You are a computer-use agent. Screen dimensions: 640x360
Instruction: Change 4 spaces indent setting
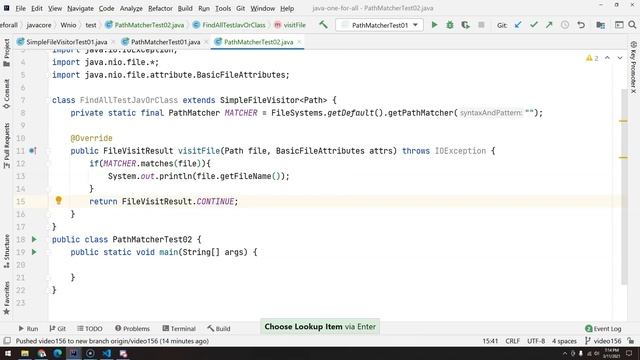pyautogui.click(x=564, y=341)
